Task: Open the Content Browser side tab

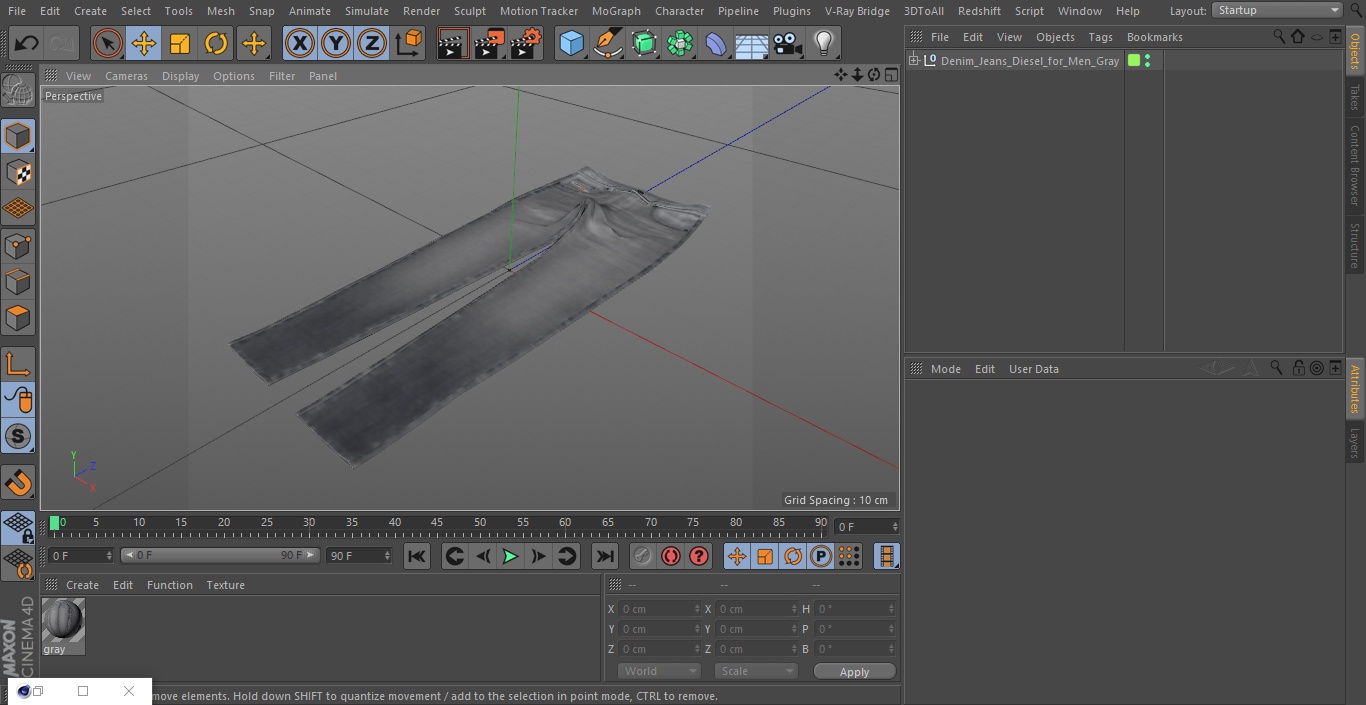Action: tap(1355, 164)
